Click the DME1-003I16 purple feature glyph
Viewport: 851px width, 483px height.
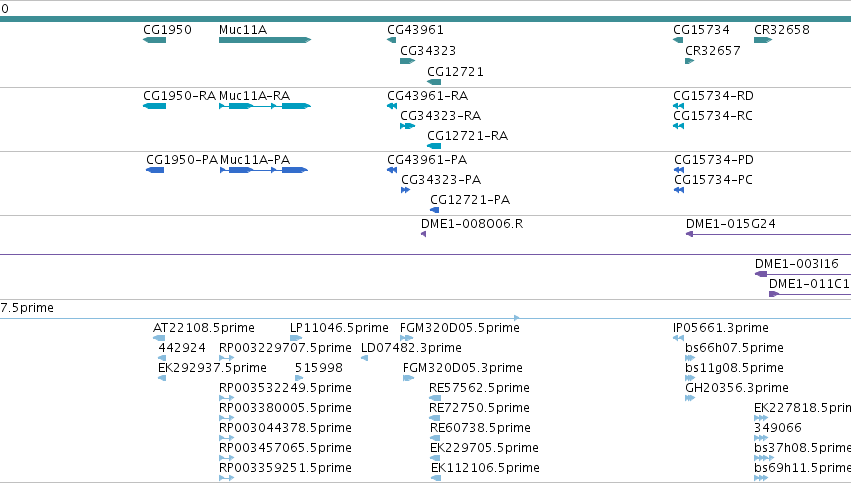point(803,274)
